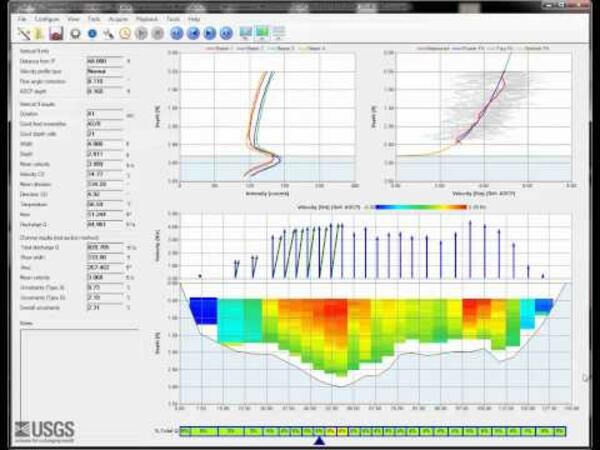Open the File menu
Screen dimensions: 600x450
pyautogui.click(x=21, y=19)
